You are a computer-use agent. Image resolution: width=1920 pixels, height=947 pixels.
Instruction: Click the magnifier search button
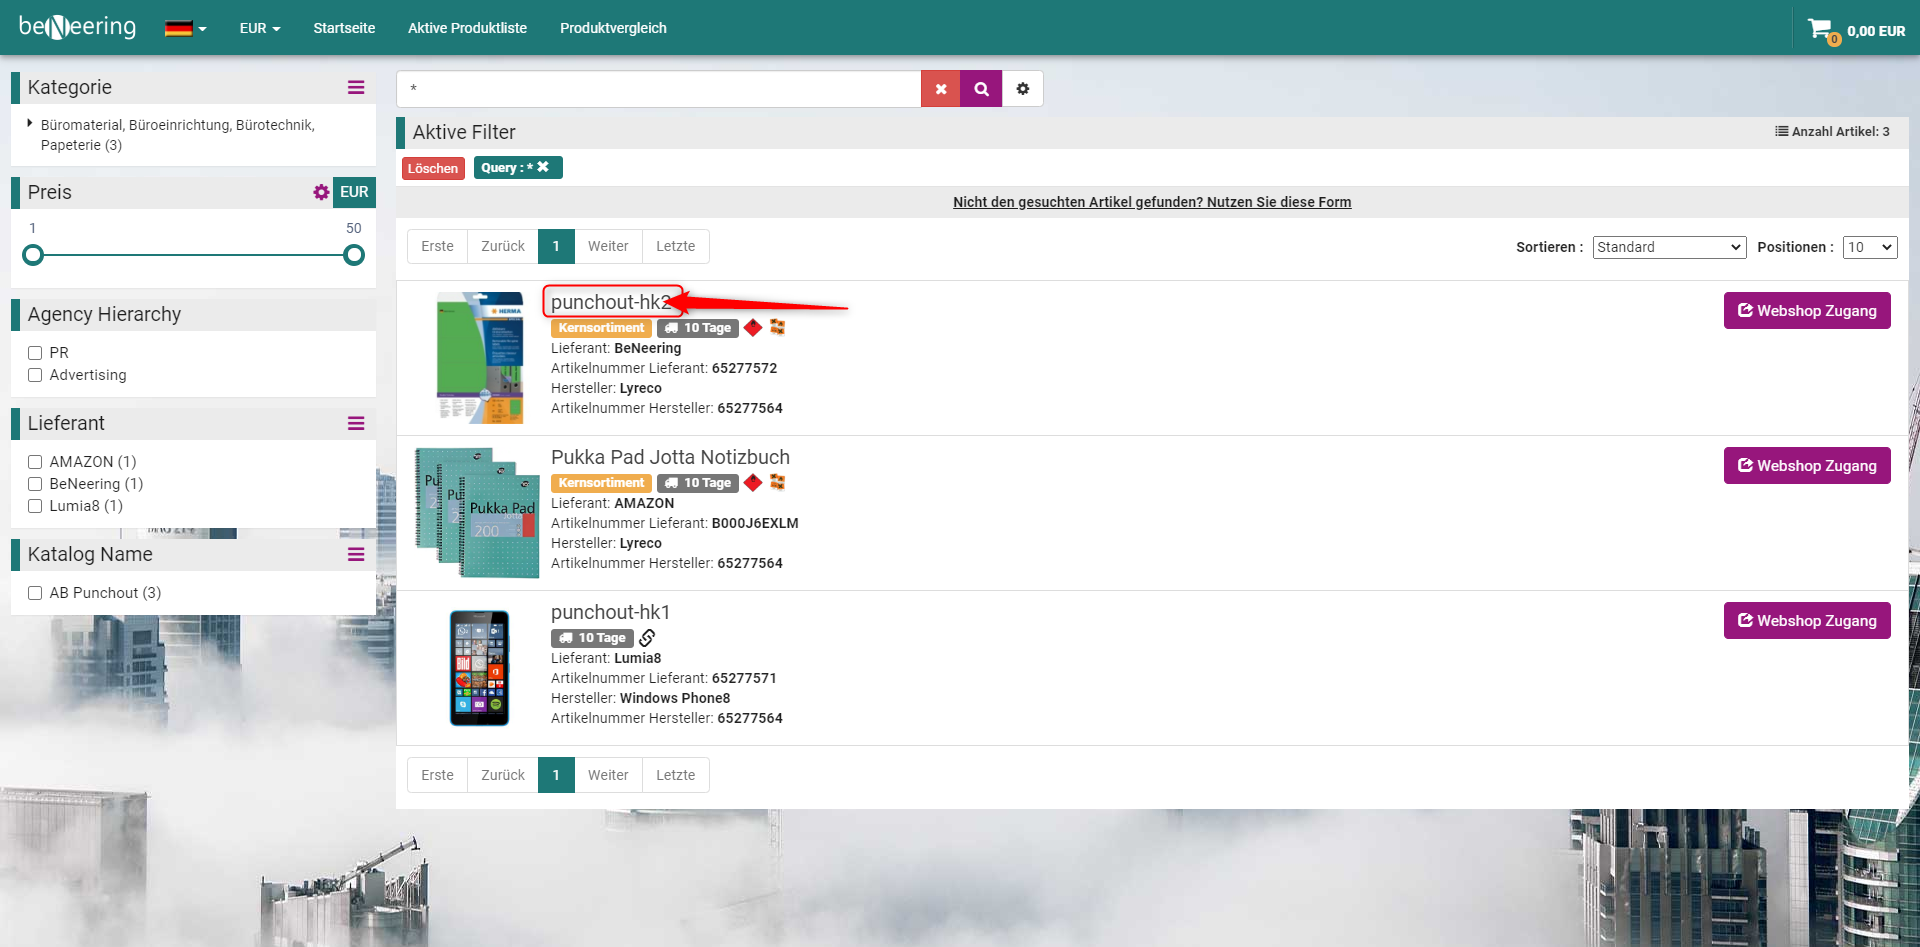pyautogui.click(x=981, y=89)
